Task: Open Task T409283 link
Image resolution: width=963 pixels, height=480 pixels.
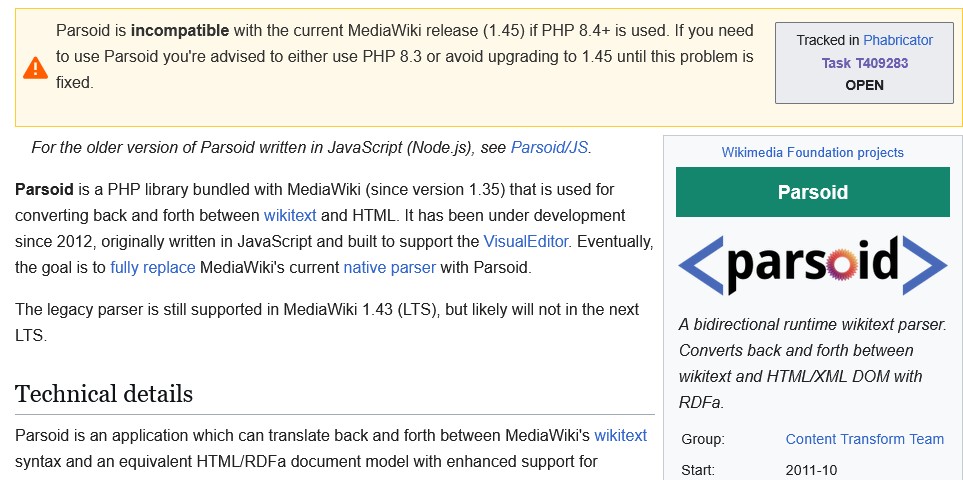Action: coord(864,63)
